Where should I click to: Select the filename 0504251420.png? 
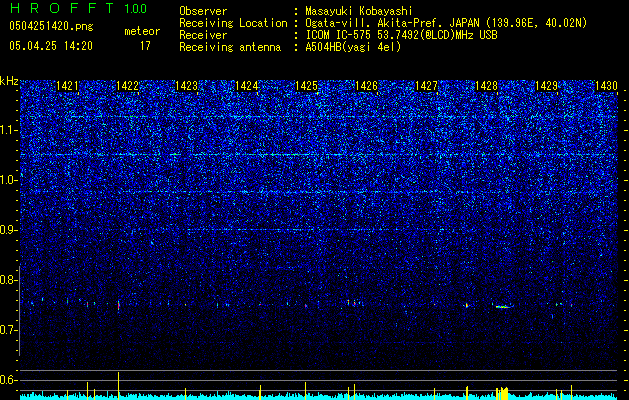pyautogui.click(x=51, y=26)
